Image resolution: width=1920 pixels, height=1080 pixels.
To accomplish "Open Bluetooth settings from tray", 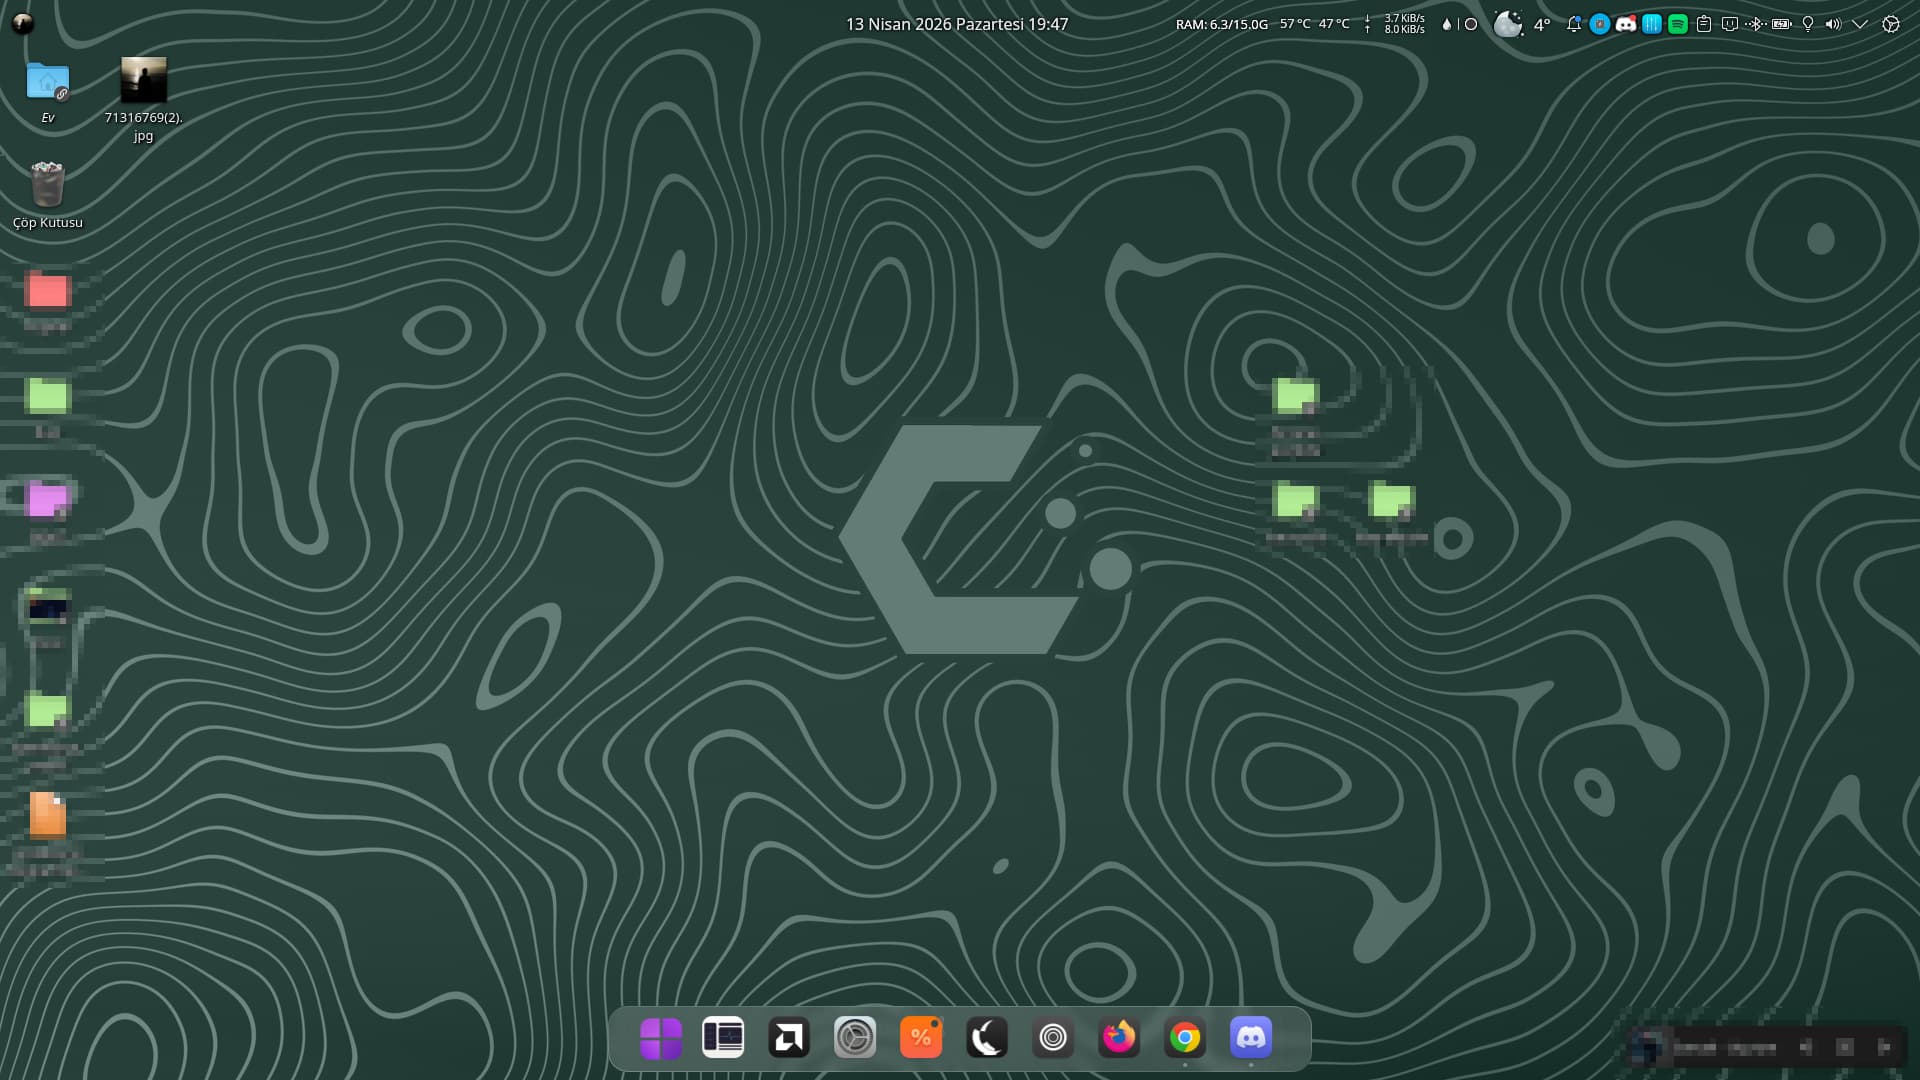I will click(x=1756, y=24).
